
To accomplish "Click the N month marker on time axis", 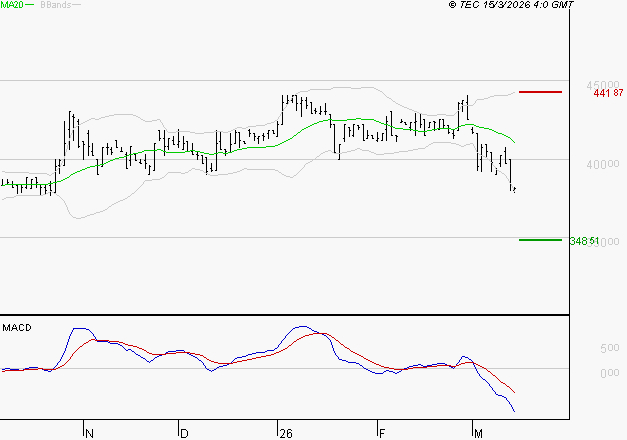I will click(x=90, y=434).
